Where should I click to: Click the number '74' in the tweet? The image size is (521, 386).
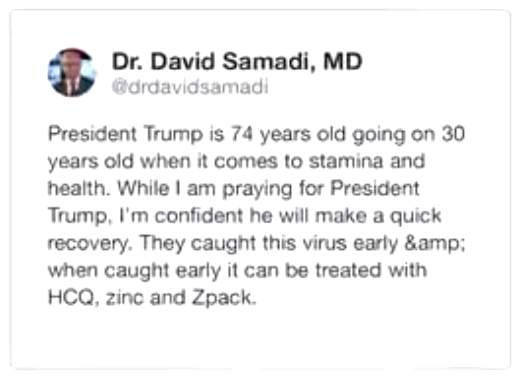pyautogui.click(x=242, y=134)
